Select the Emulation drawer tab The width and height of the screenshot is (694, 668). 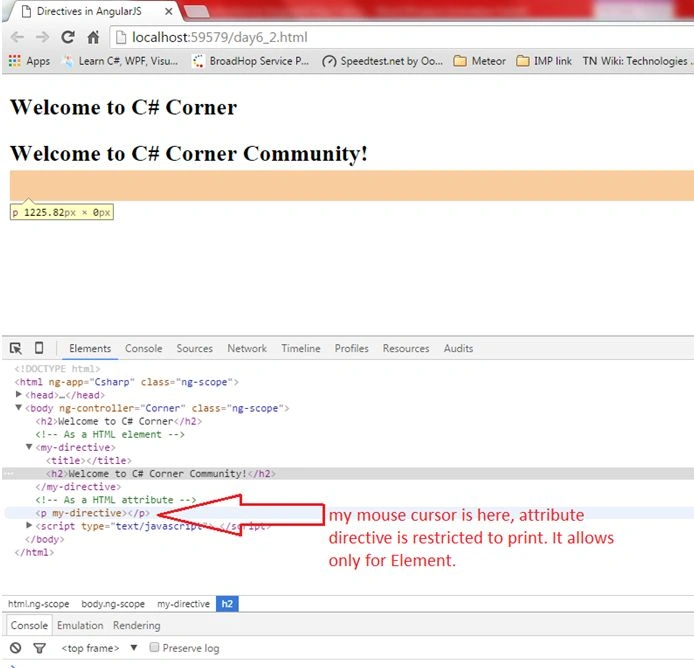click(80, 626)
